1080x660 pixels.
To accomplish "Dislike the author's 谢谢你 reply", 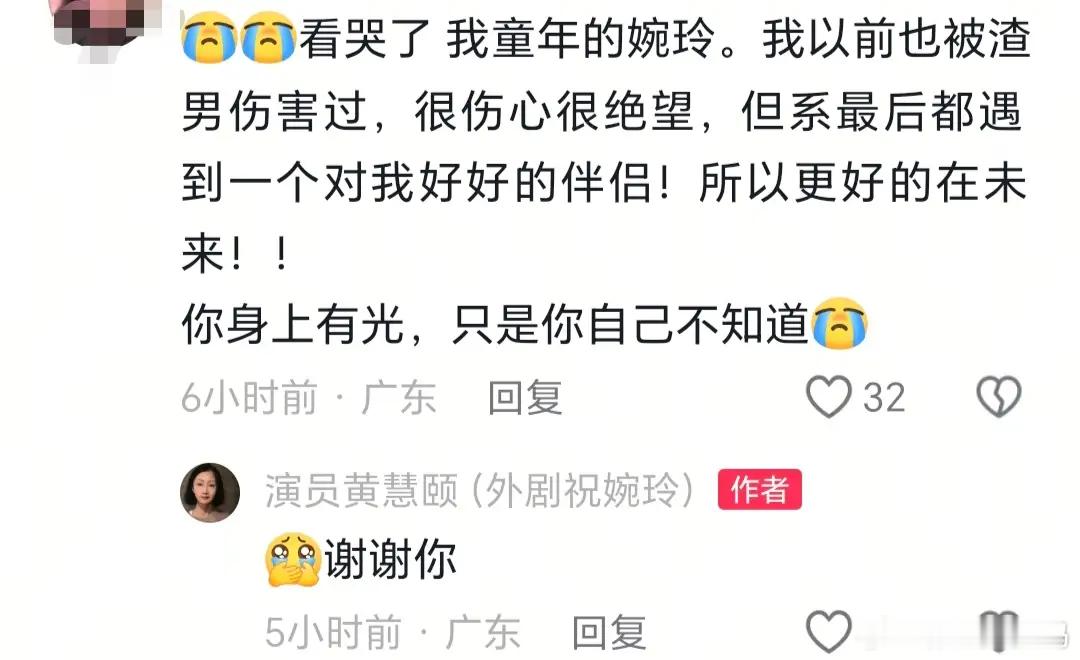I will click(999, 631).
